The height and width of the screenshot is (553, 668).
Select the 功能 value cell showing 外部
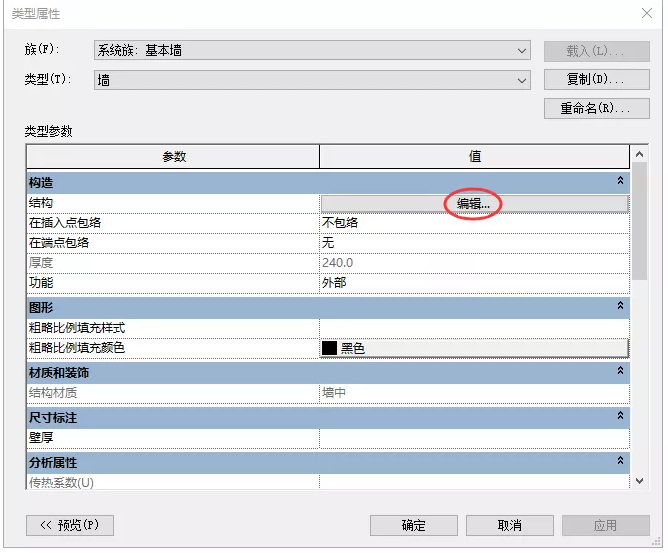click(x=474, y=283)
